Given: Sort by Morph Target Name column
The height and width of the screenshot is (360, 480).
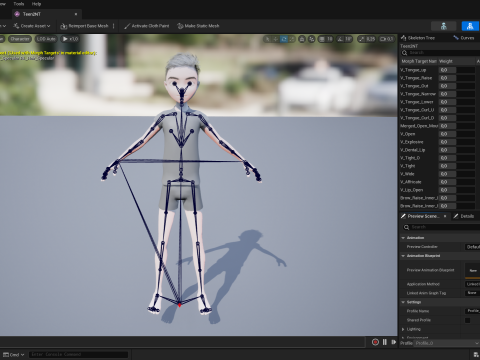Looking at the screenshot, I should pos(419,61).
